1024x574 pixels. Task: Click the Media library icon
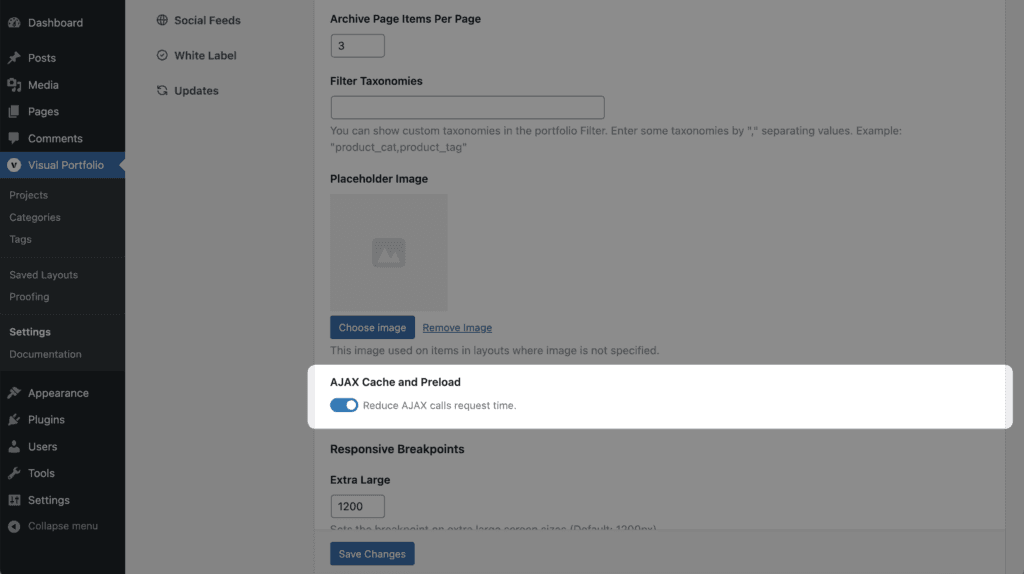pyautogui.click(x=14, y=85)
